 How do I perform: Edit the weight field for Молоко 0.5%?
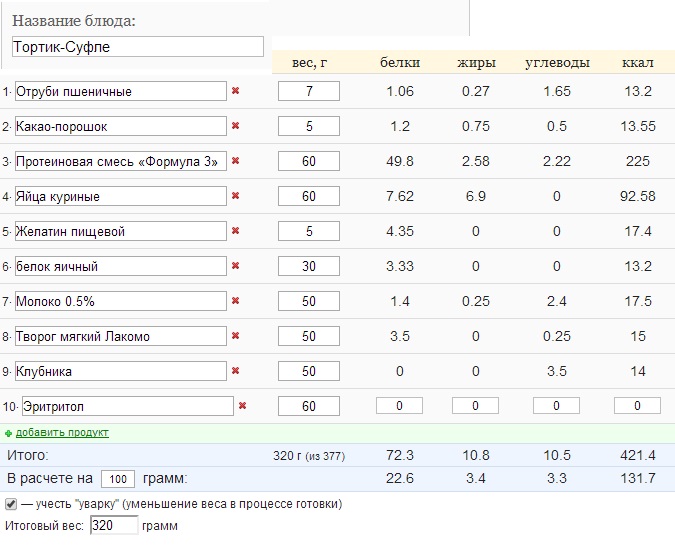tap(309, 301)
